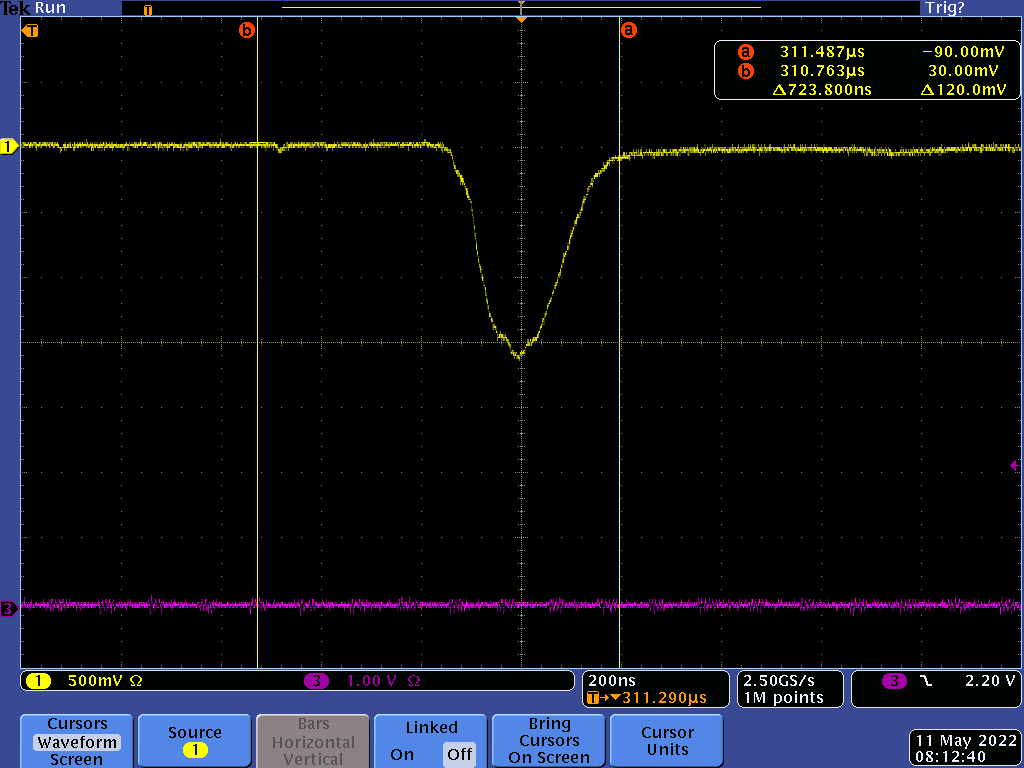Viewport: 1024px width, 768px height.
Task: Click channel 1 yellow ground reference marker
Action: click(9, 147)
